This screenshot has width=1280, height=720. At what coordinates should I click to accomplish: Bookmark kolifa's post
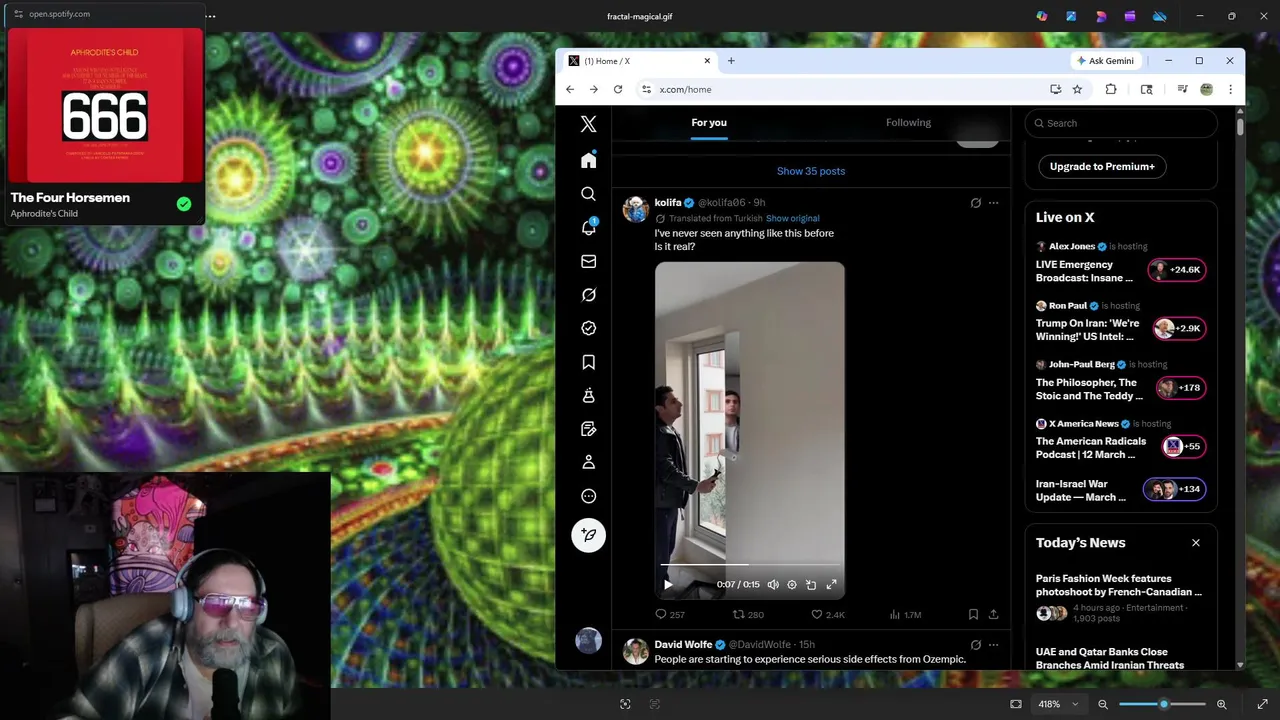pyautogui.click(x=973, y=615)
